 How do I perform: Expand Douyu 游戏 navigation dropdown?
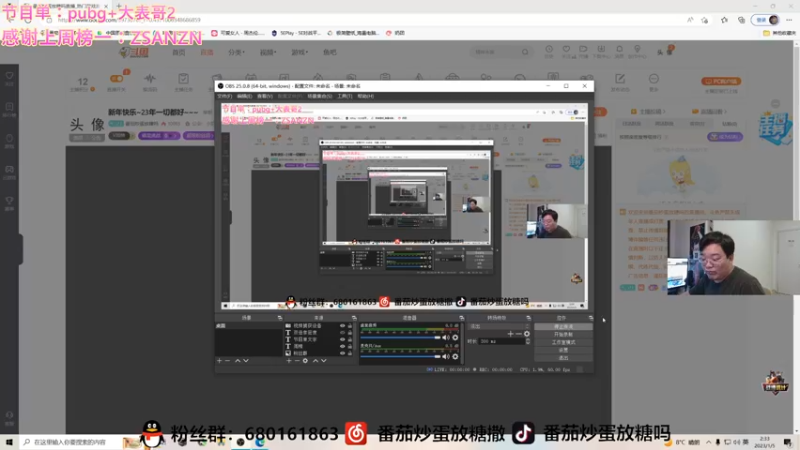299,52
